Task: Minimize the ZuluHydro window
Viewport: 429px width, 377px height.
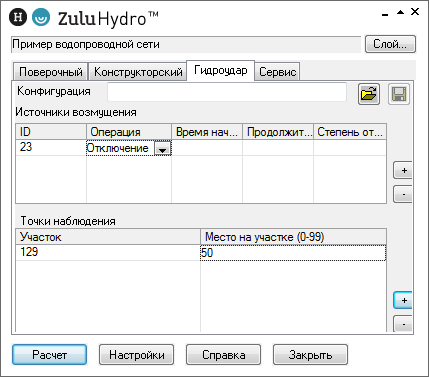Action: click(385, 15)
